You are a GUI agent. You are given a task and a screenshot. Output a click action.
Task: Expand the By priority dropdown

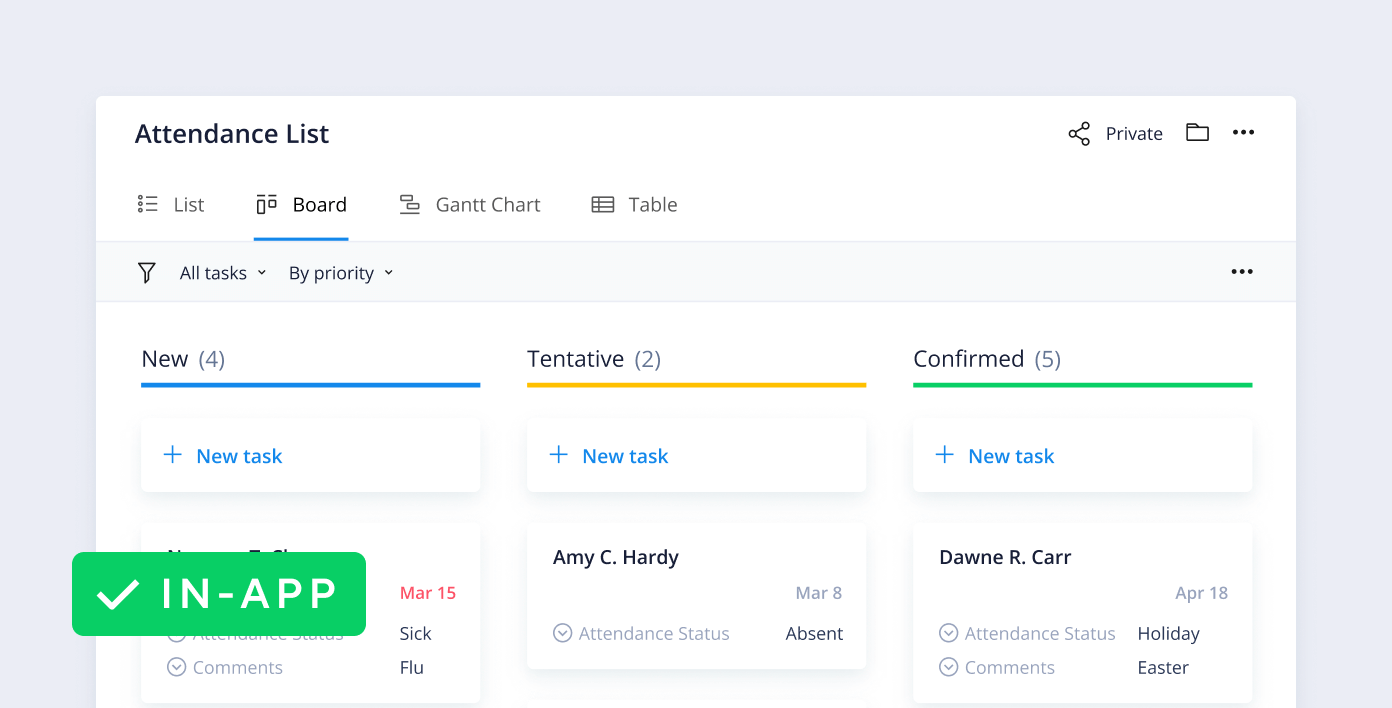click(339, 272)
